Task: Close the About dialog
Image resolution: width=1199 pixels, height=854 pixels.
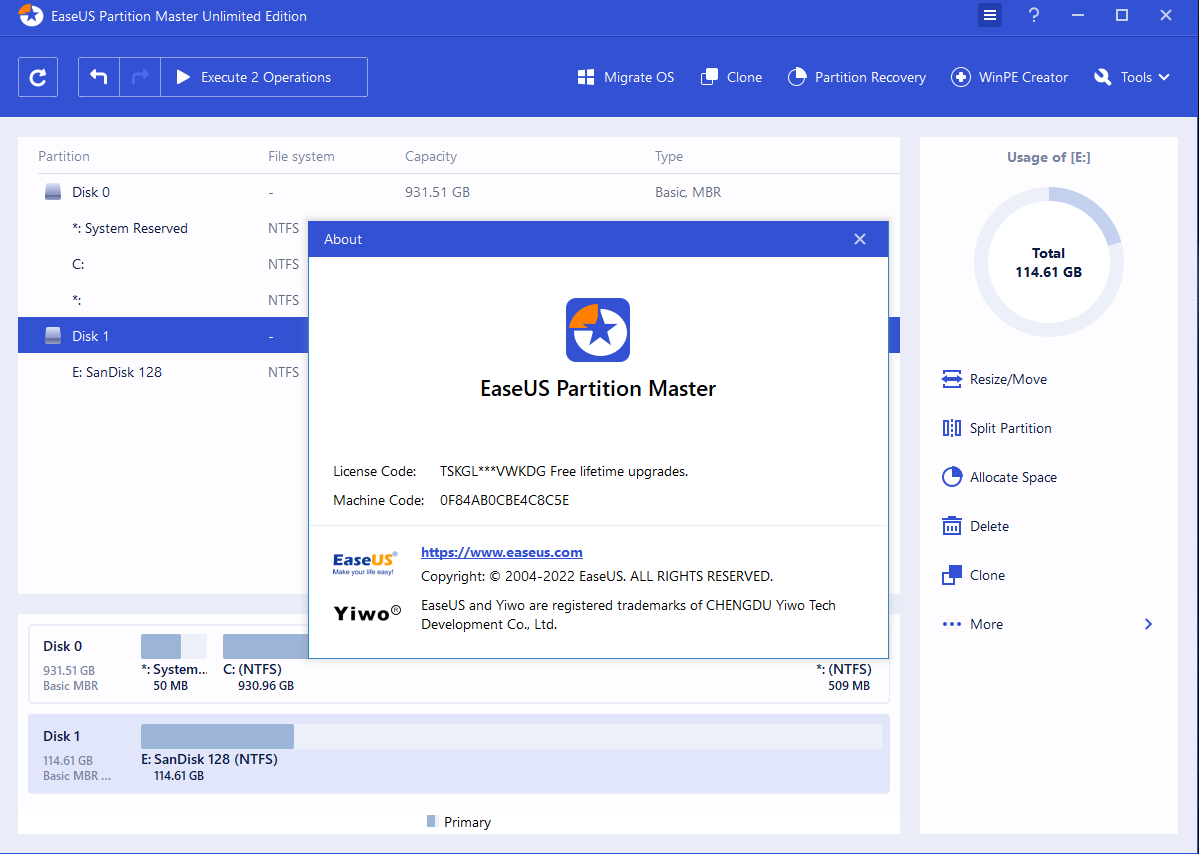Action: (859, 239)
